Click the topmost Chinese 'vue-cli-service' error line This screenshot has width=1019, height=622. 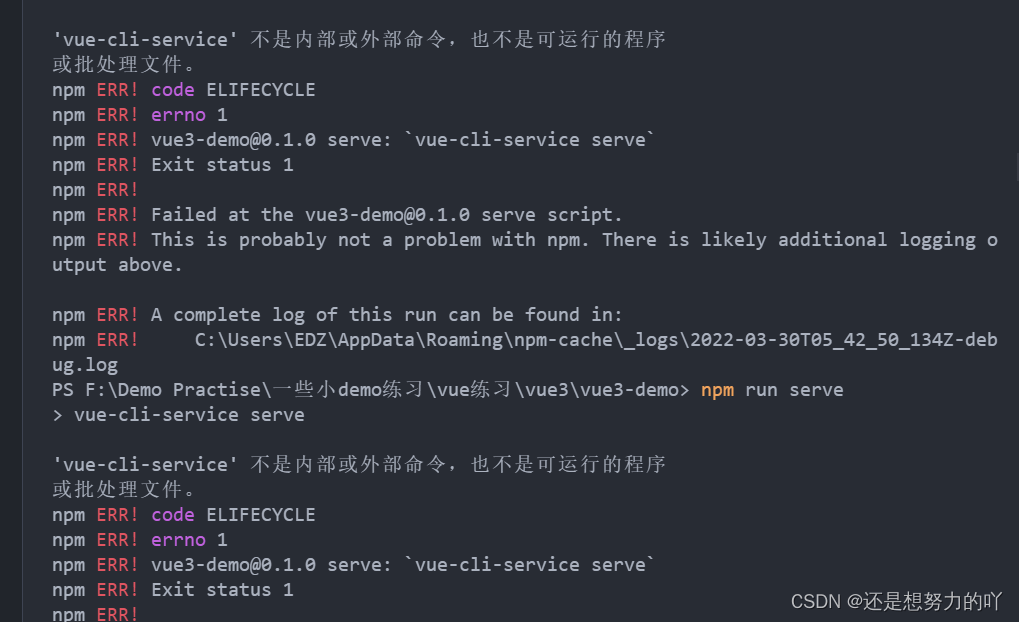[x=359, y=40]
